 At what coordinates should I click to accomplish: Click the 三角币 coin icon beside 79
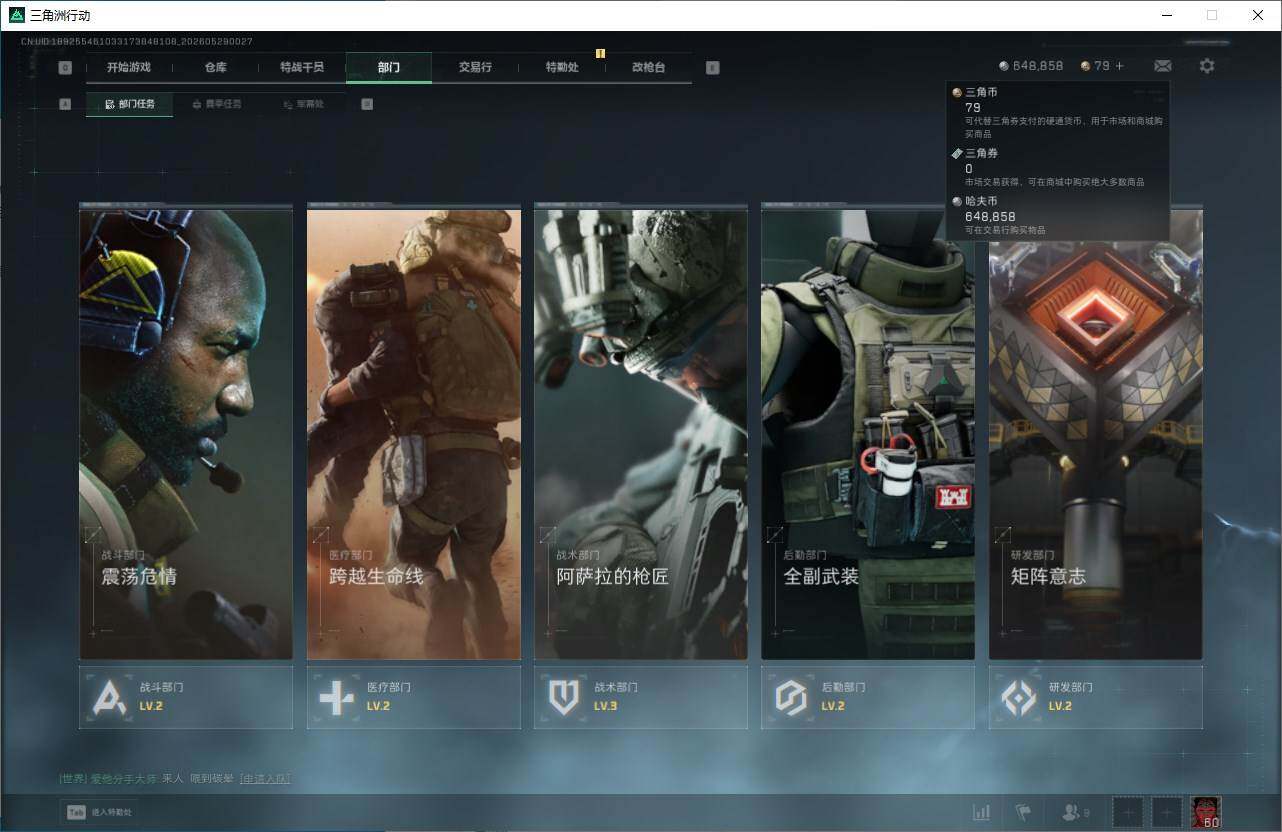[x=1086, y=66]
